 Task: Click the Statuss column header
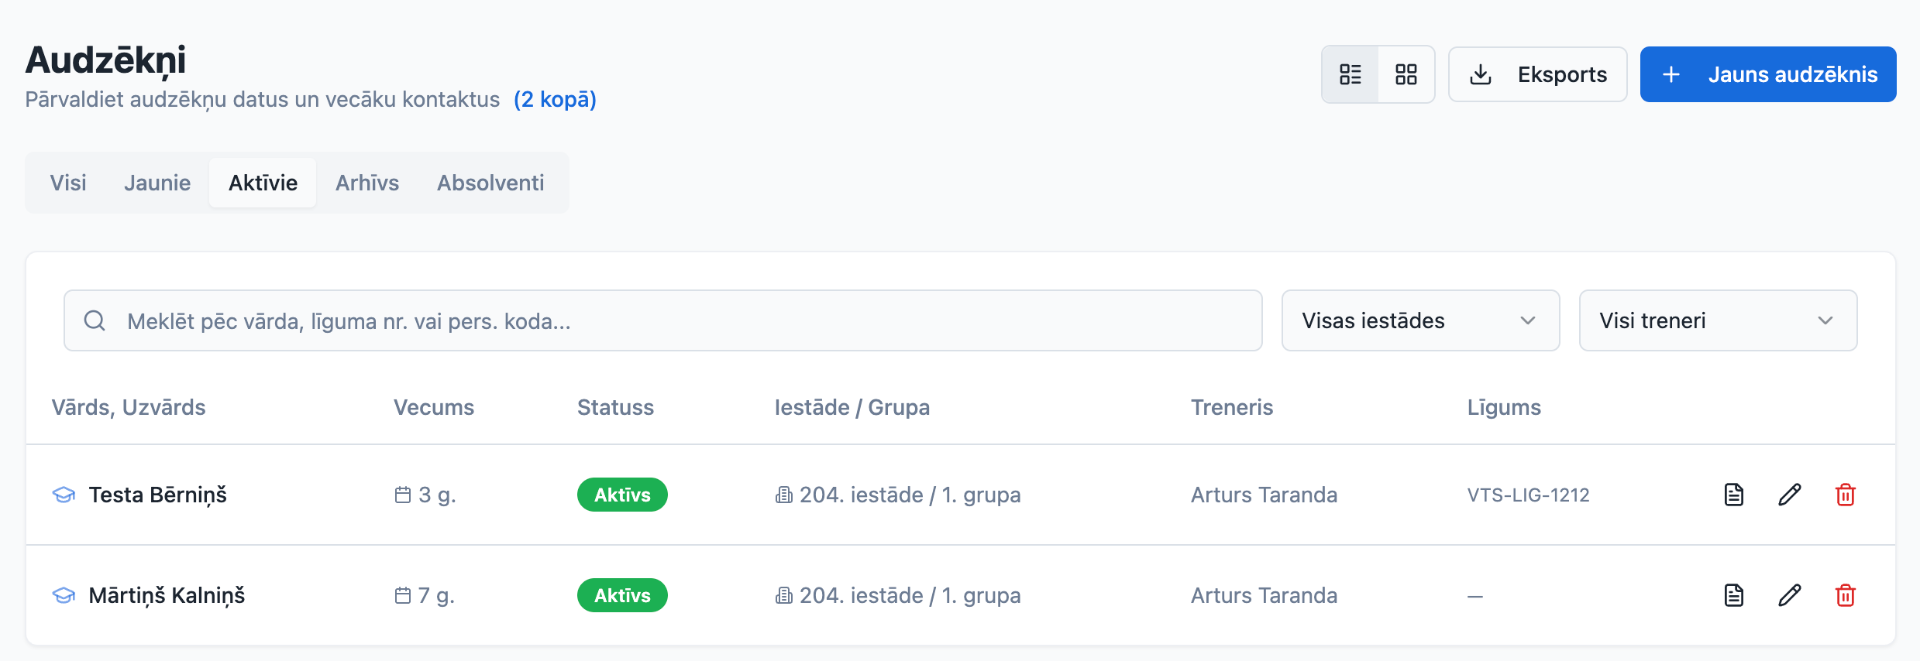(x=615, y=407)
